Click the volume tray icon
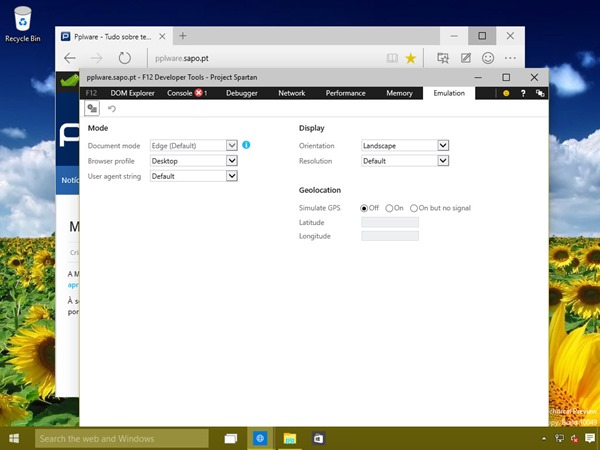This screenshot has height=450, width=600. pos(574,439)
